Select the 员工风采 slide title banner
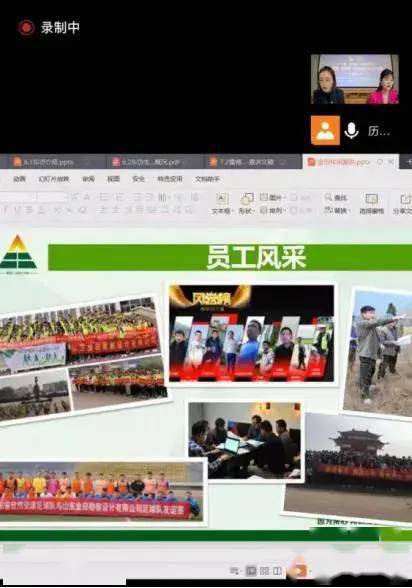 pyautogui.click(x=230, y=257)
